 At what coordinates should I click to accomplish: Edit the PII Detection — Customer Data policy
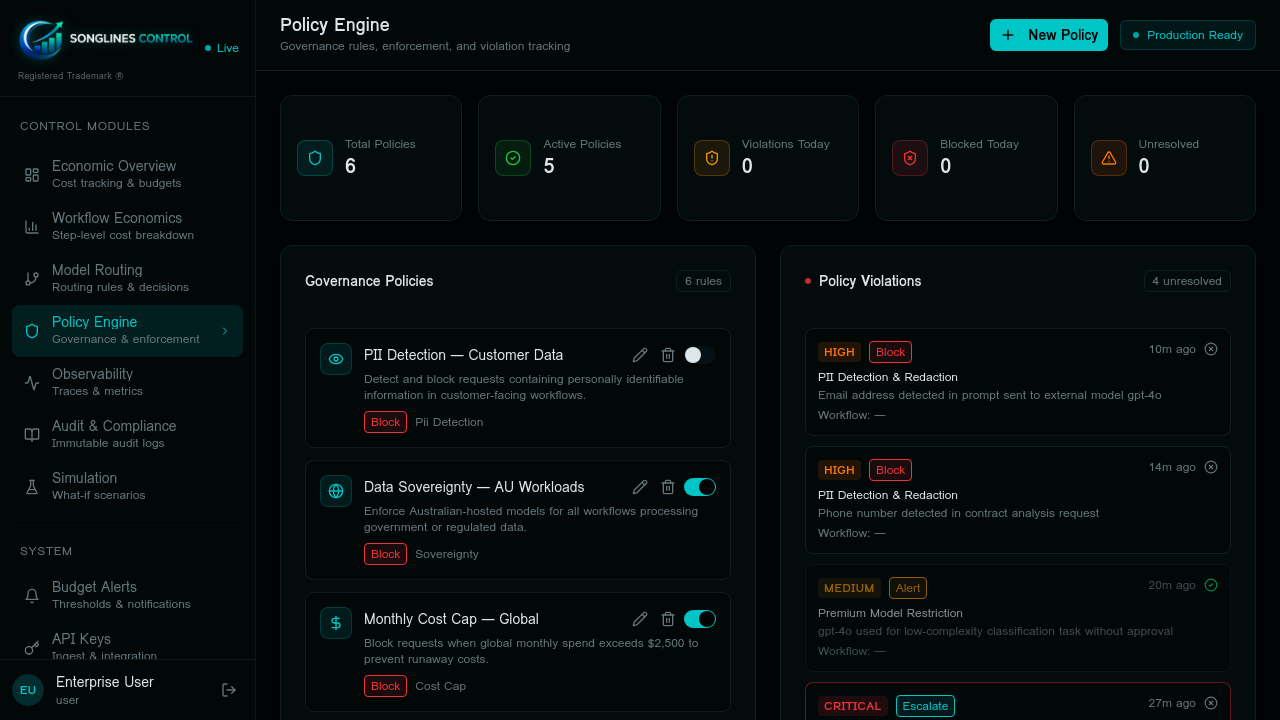640,355
